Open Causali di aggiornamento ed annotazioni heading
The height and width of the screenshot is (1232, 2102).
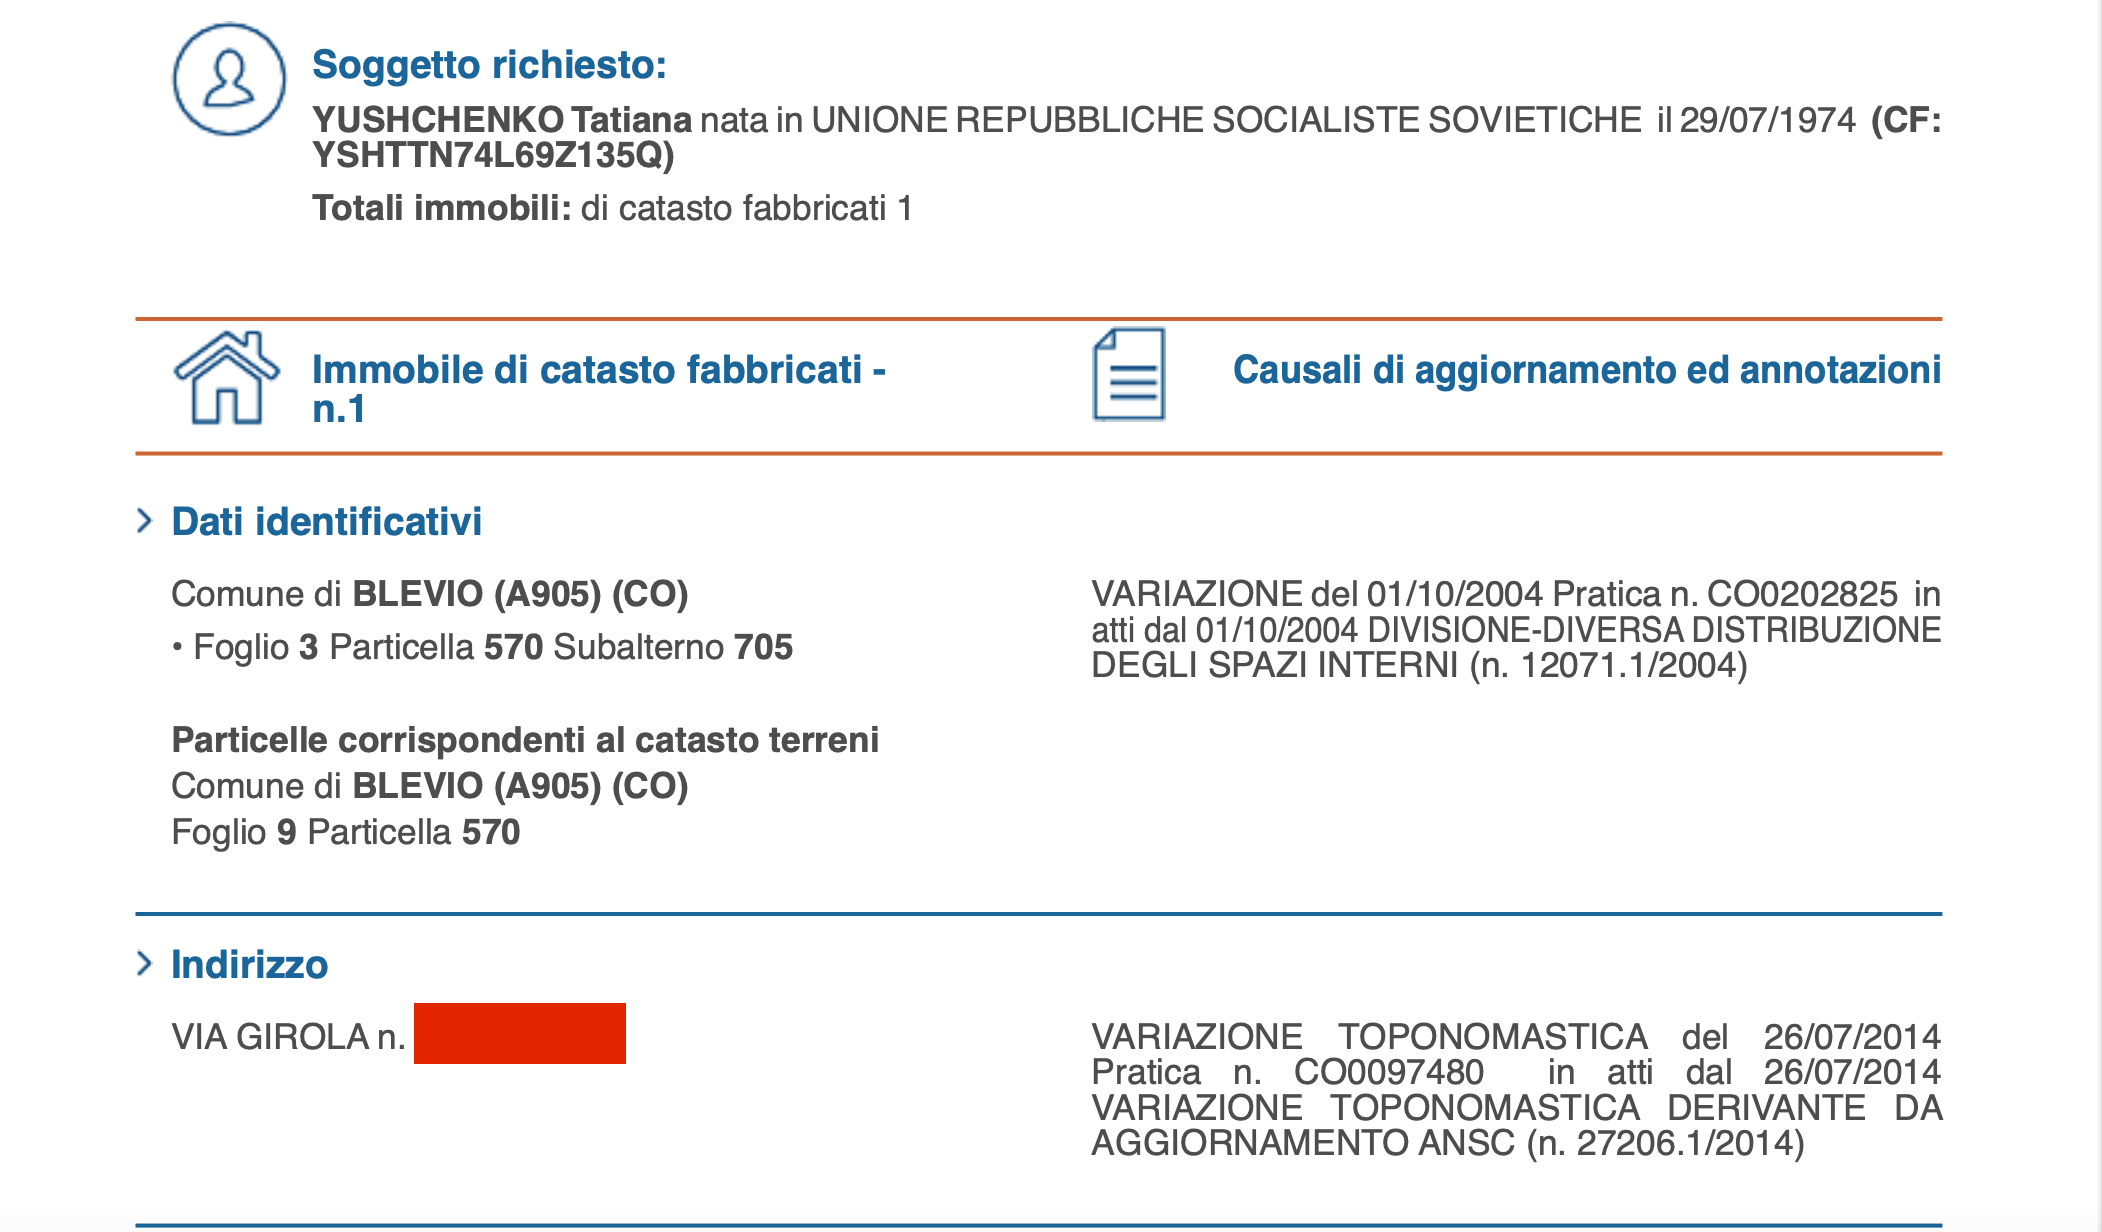(1586, 370)
